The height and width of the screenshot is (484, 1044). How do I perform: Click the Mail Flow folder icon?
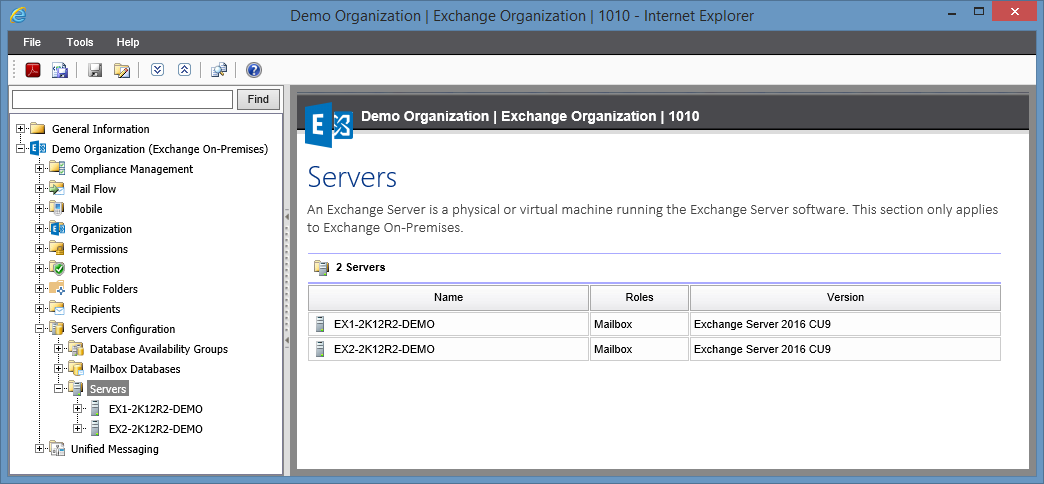[x=57, y=188]
